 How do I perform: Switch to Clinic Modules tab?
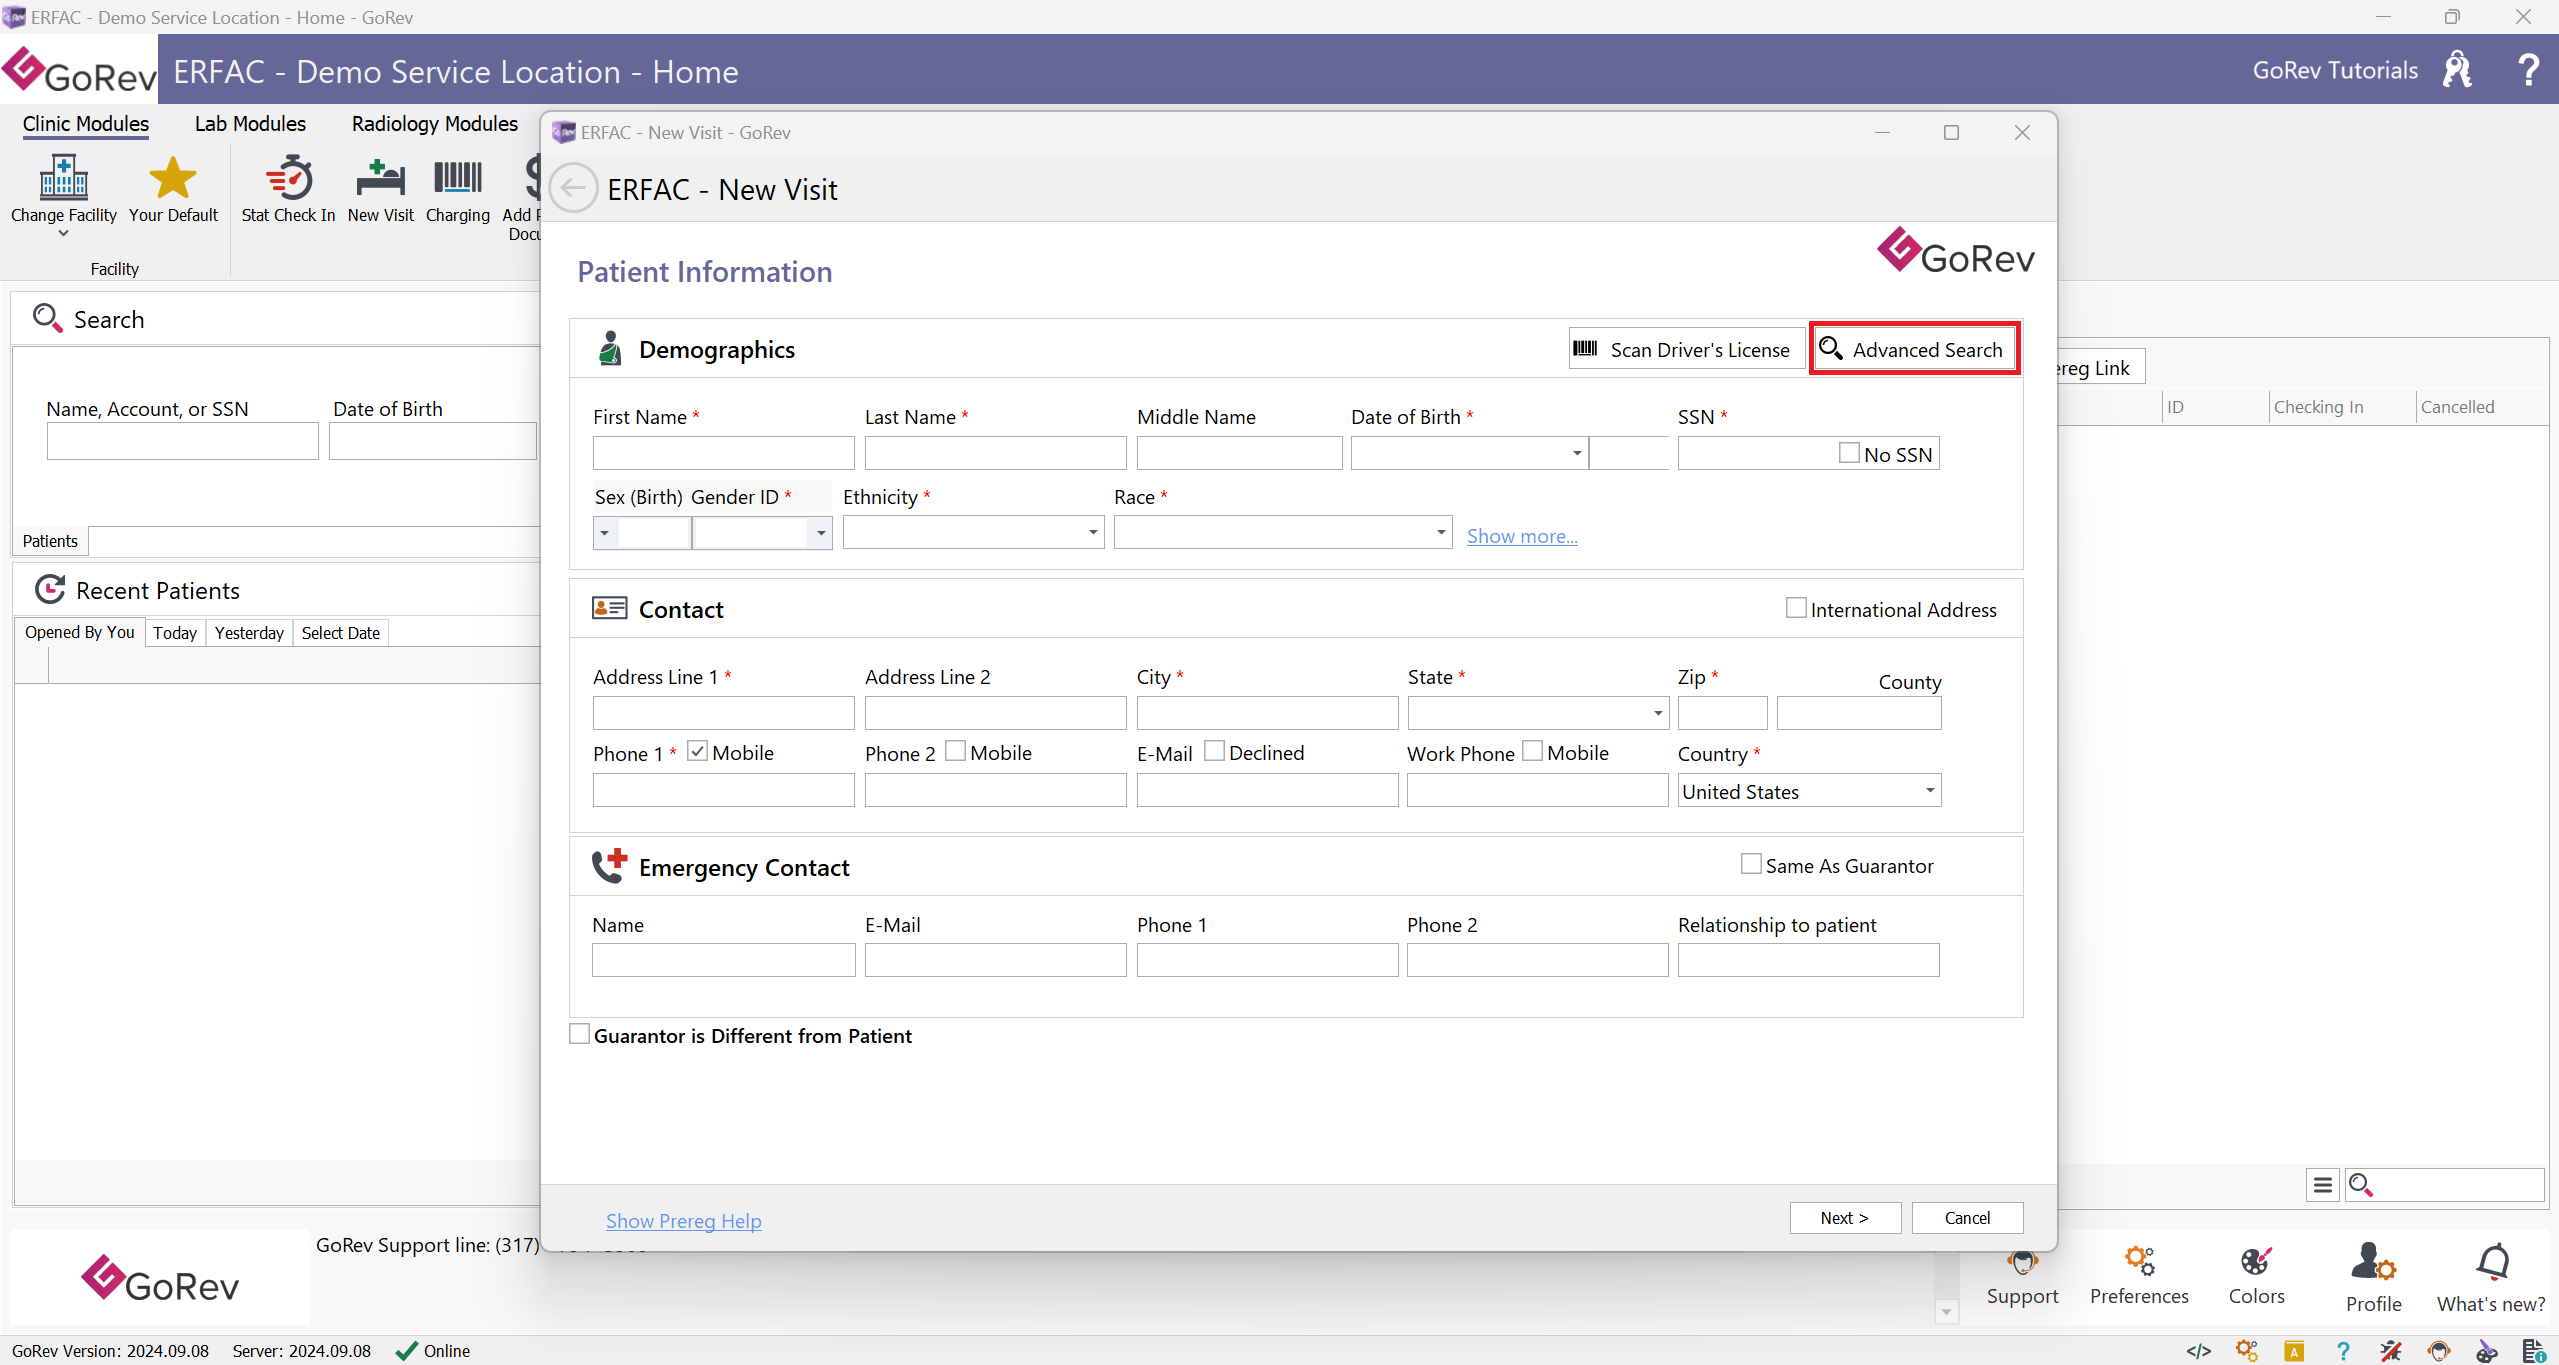(x=86, y=124)
